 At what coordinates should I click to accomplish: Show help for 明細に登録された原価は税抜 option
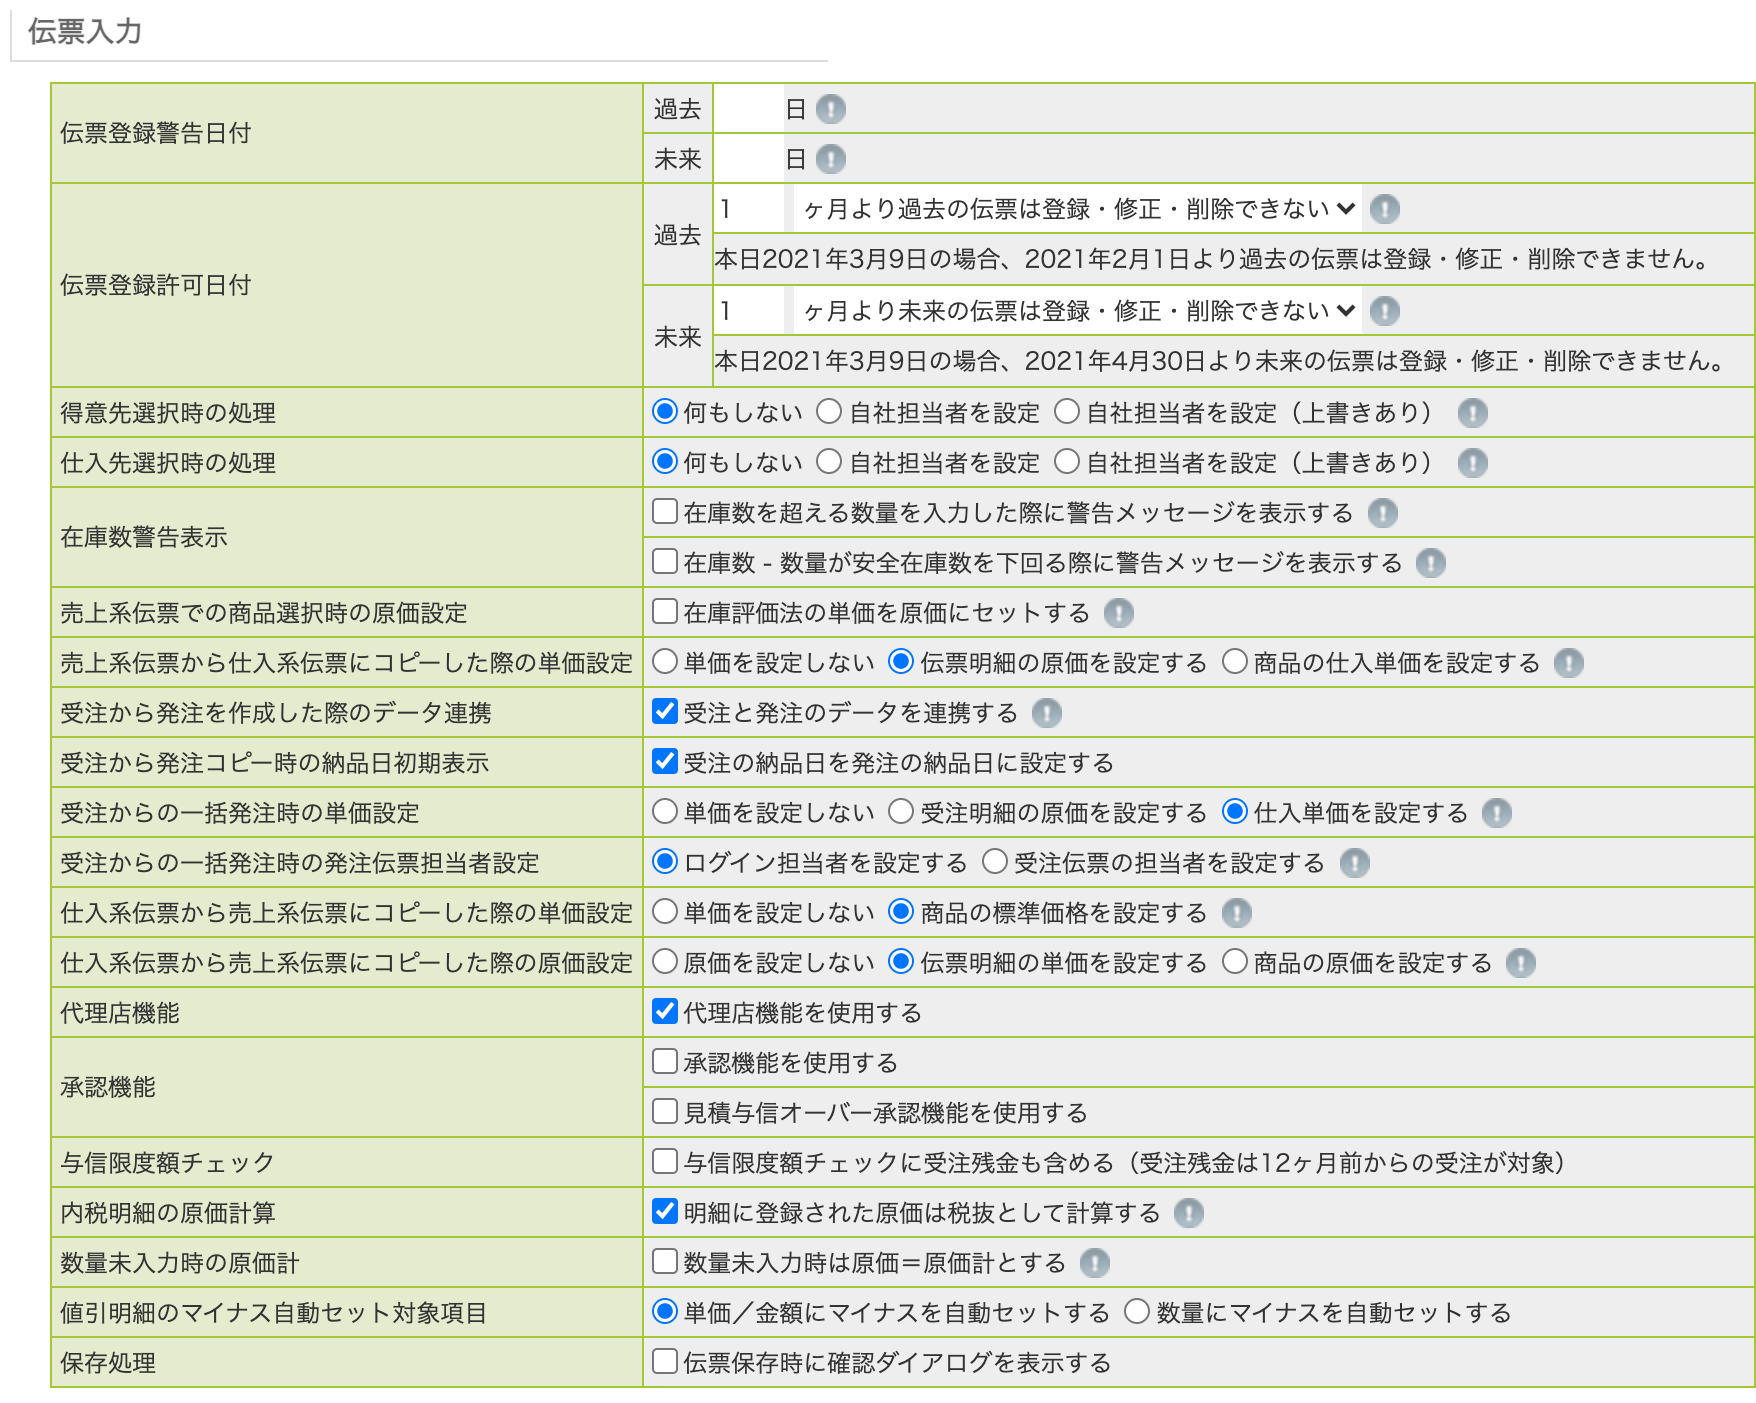tap(1188, 1213)
